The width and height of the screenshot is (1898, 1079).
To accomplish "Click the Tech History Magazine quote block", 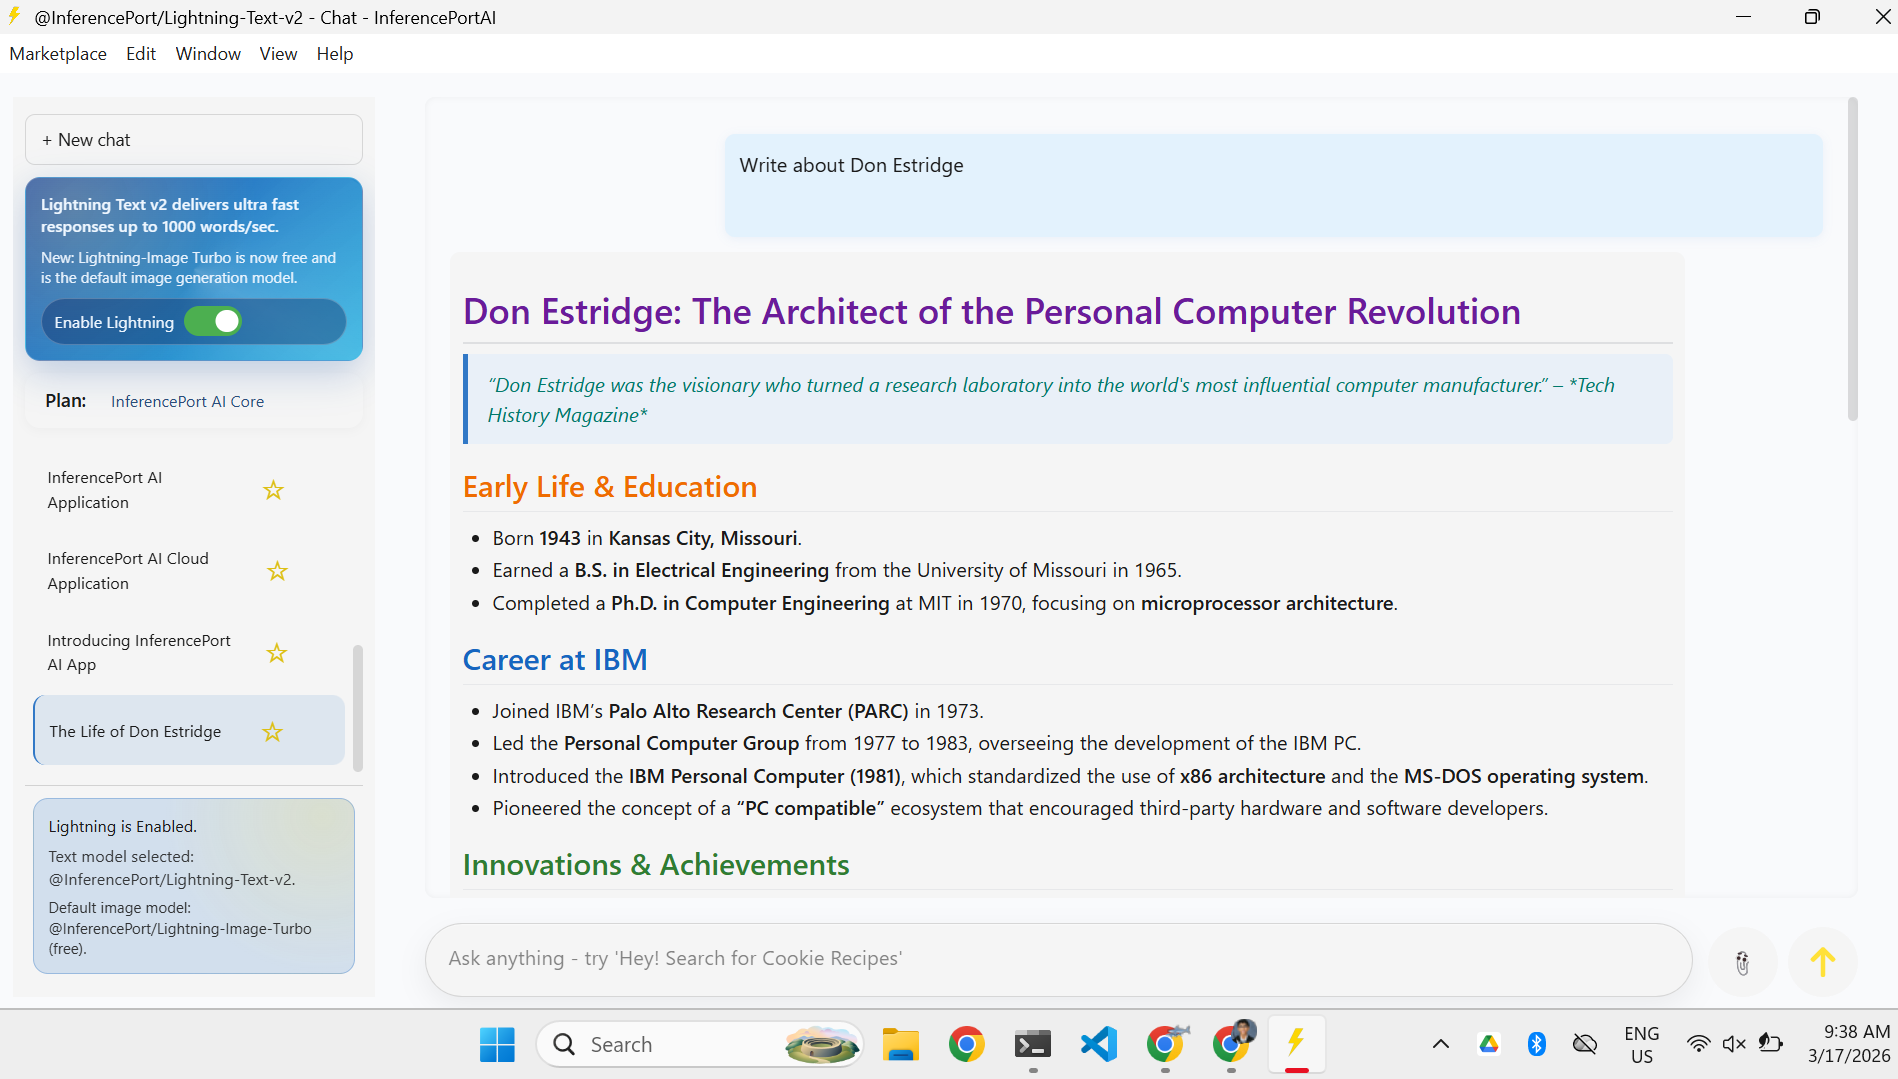I will pyautogui.click(x=1067, y=399).
